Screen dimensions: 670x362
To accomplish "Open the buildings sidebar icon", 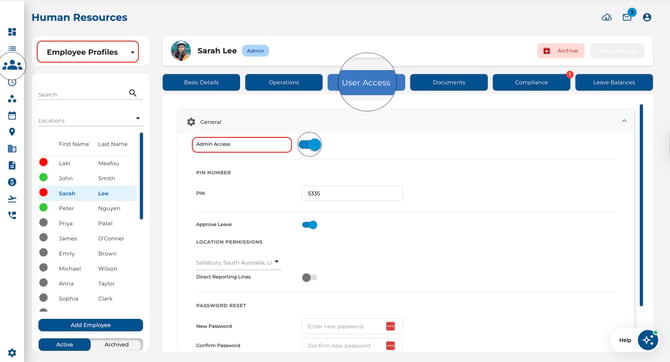I will (x=12, y=149).
